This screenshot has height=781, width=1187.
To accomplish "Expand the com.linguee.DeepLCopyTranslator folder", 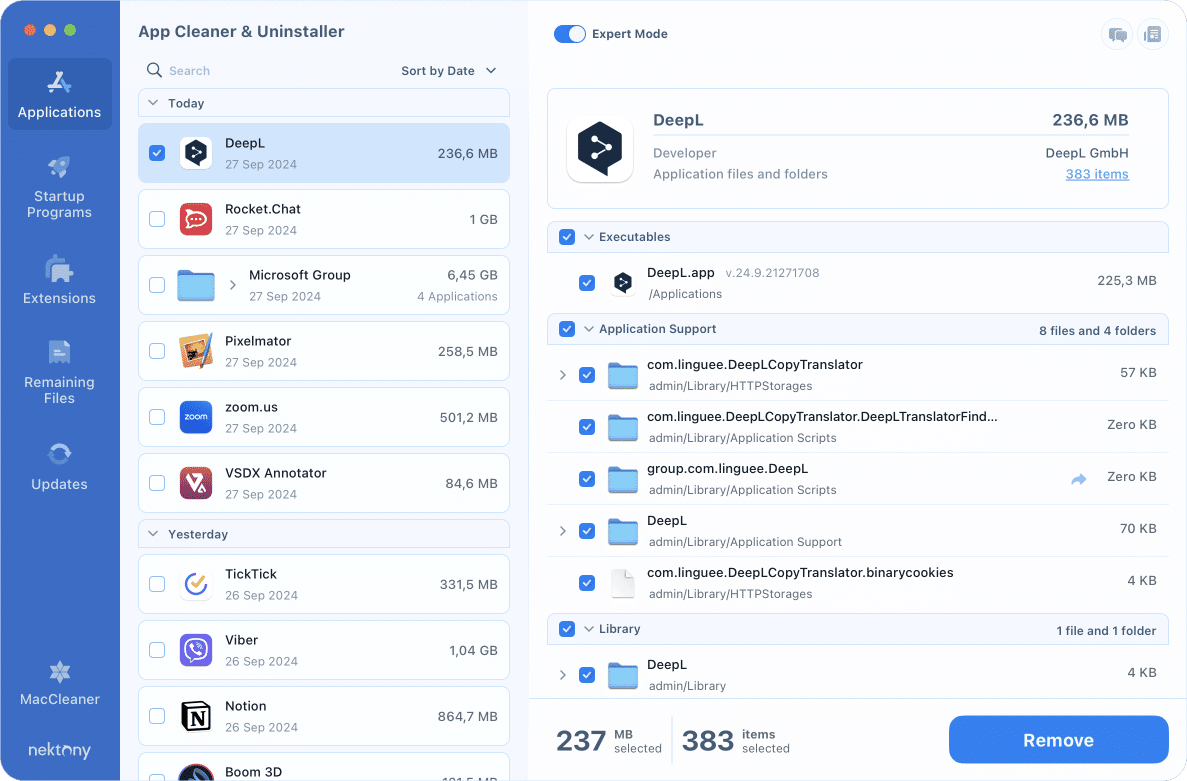I will click(x=562, y=375).
